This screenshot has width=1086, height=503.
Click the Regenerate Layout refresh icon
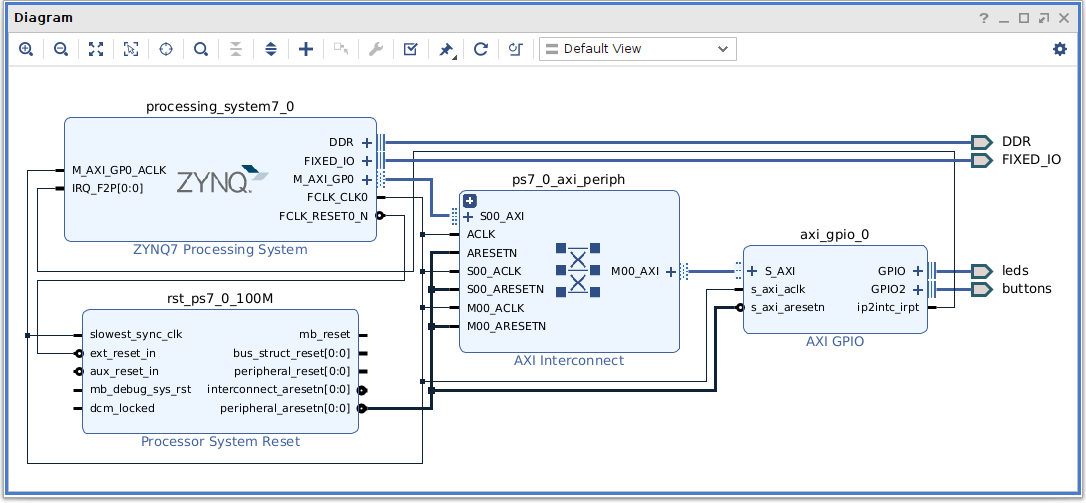[480, 49]
